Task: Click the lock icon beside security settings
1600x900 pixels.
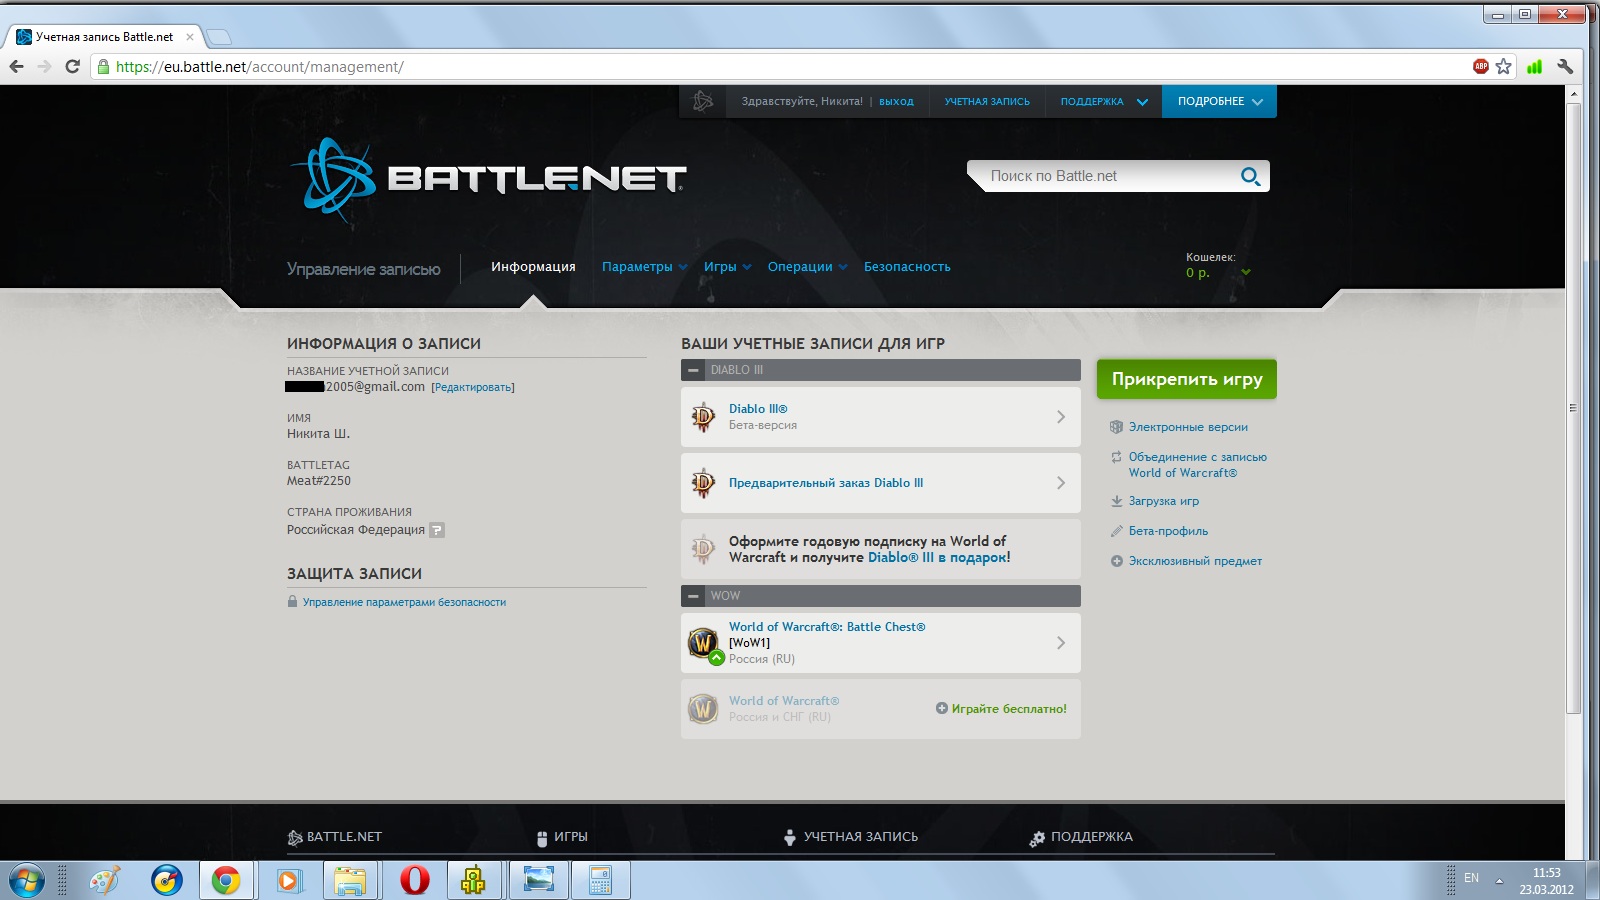Action: [292, 602]
